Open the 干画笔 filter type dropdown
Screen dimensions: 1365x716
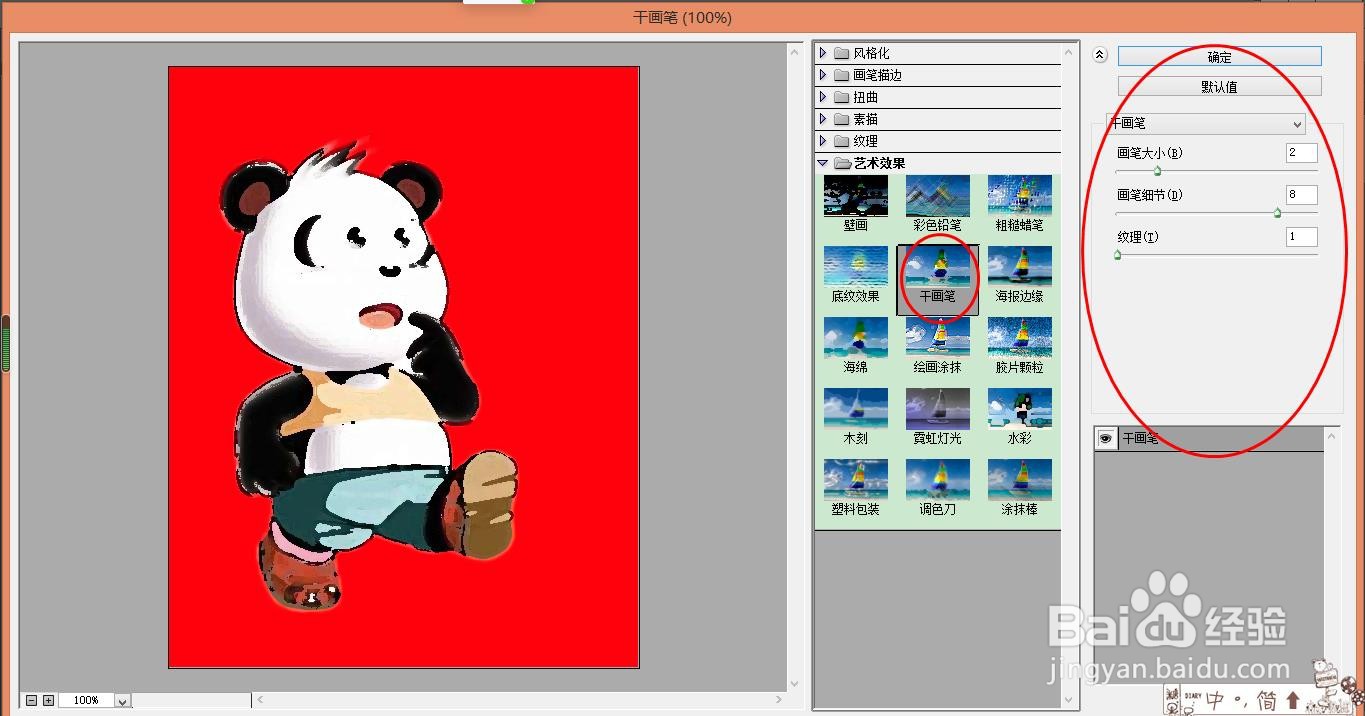(x=1205, y=124)
